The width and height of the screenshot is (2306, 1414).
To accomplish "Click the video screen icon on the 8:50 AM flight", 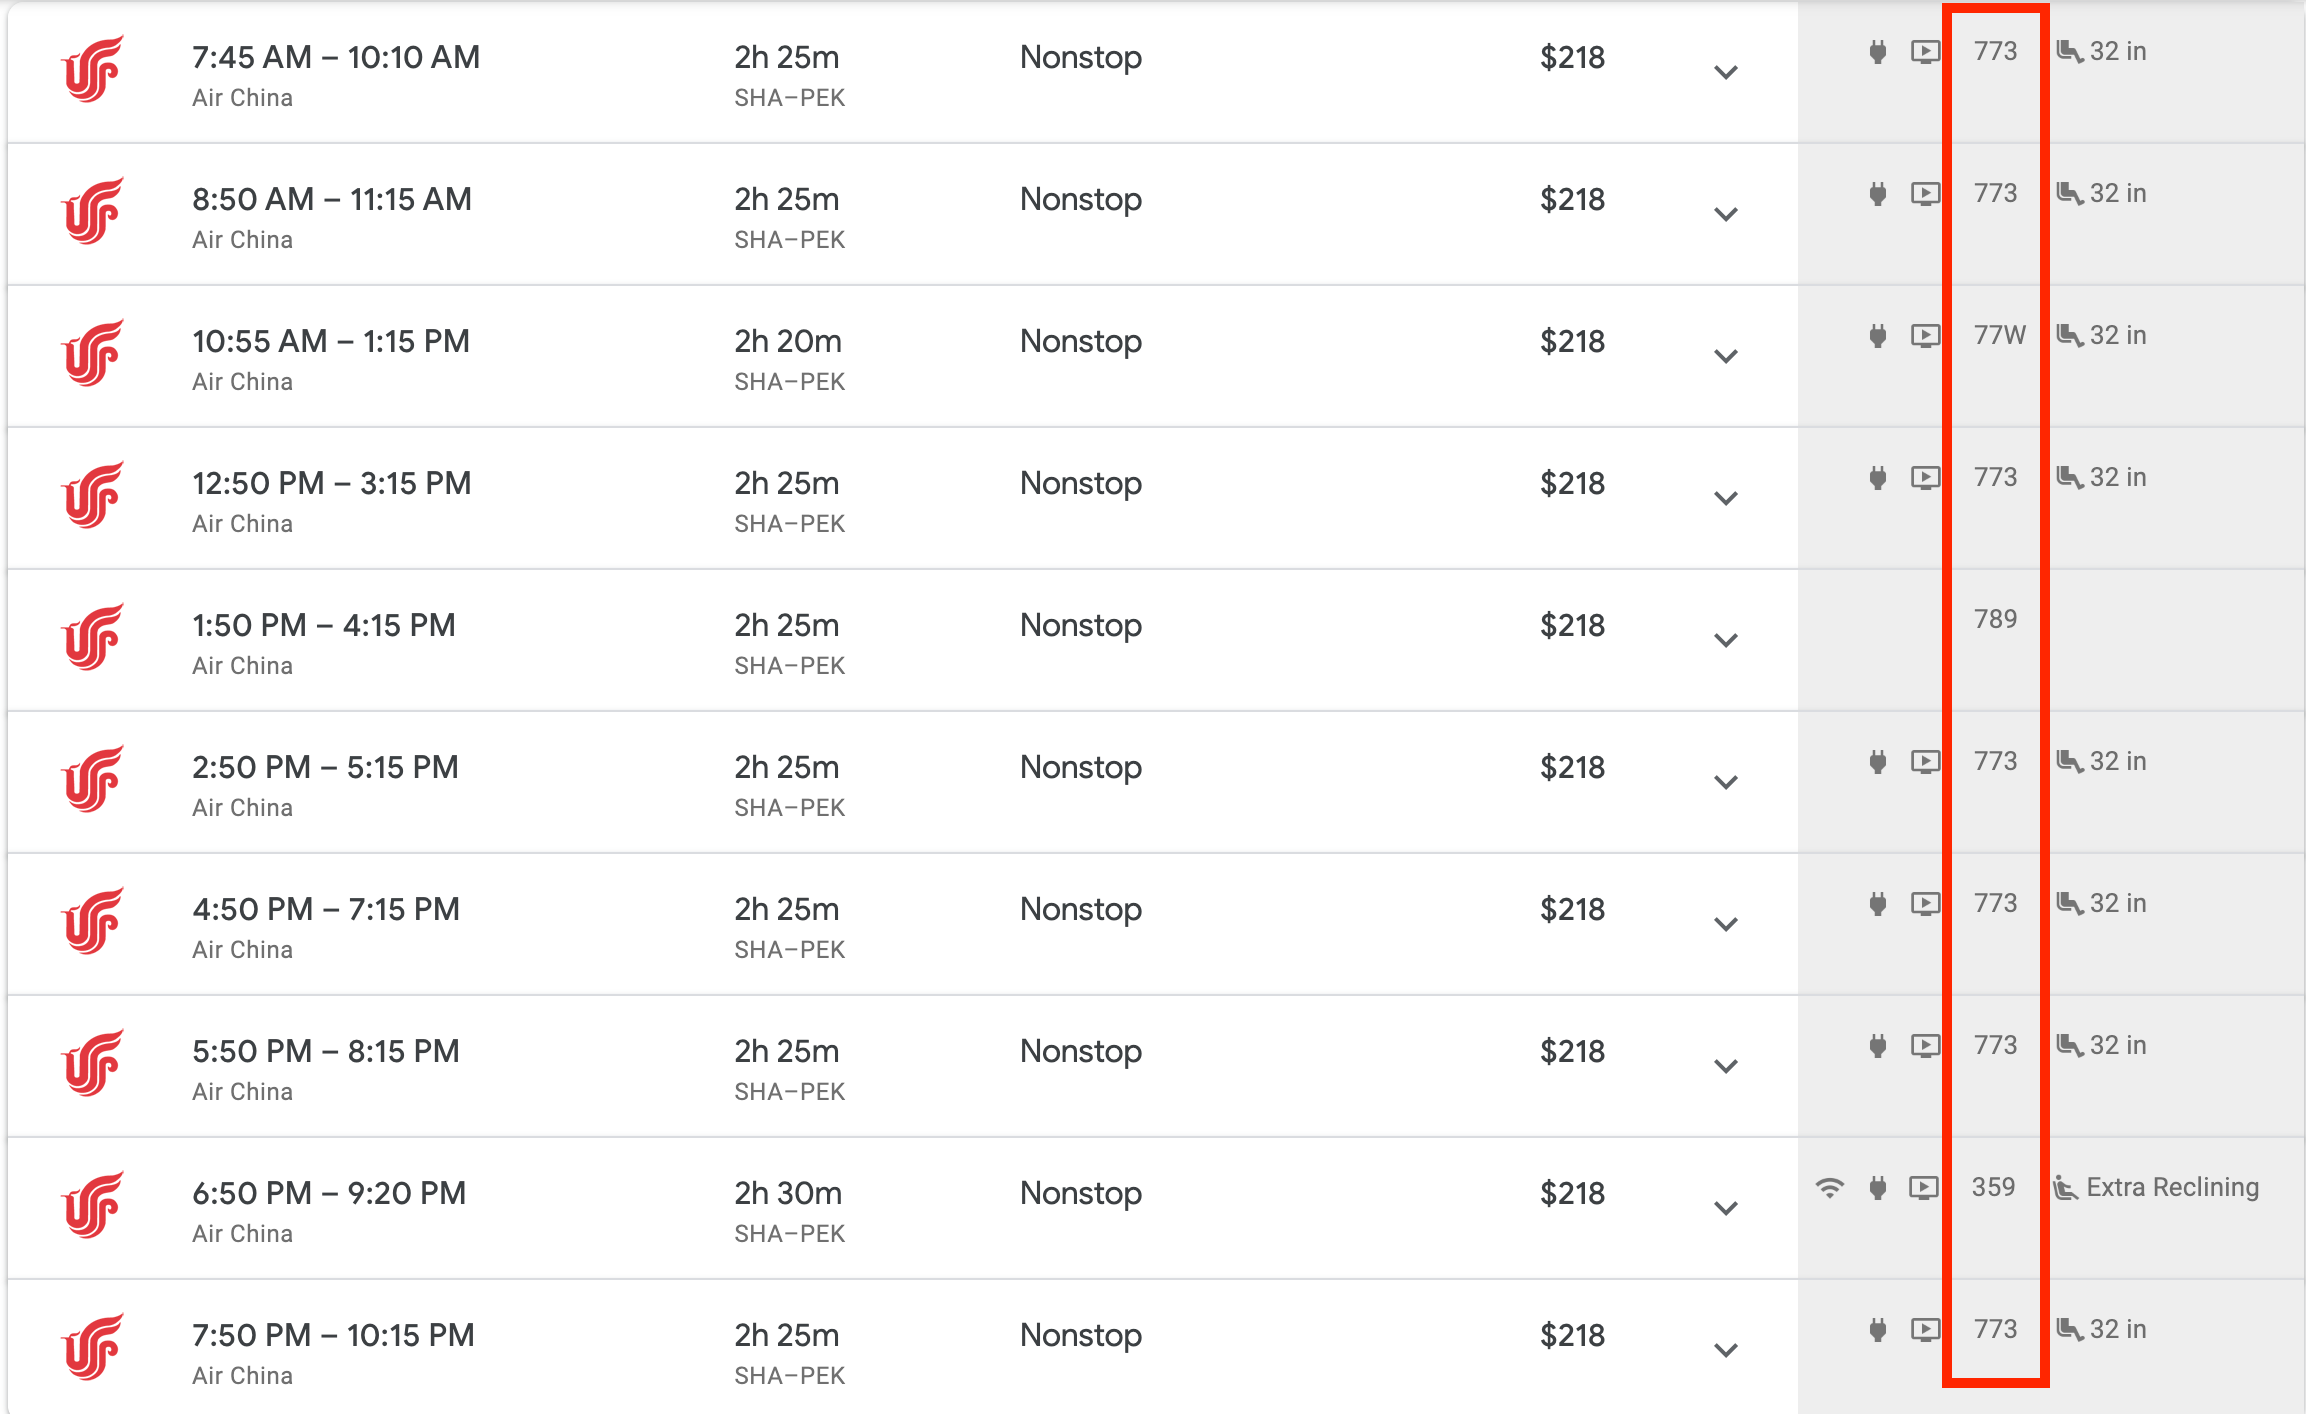I will (x=1925, y=194).
